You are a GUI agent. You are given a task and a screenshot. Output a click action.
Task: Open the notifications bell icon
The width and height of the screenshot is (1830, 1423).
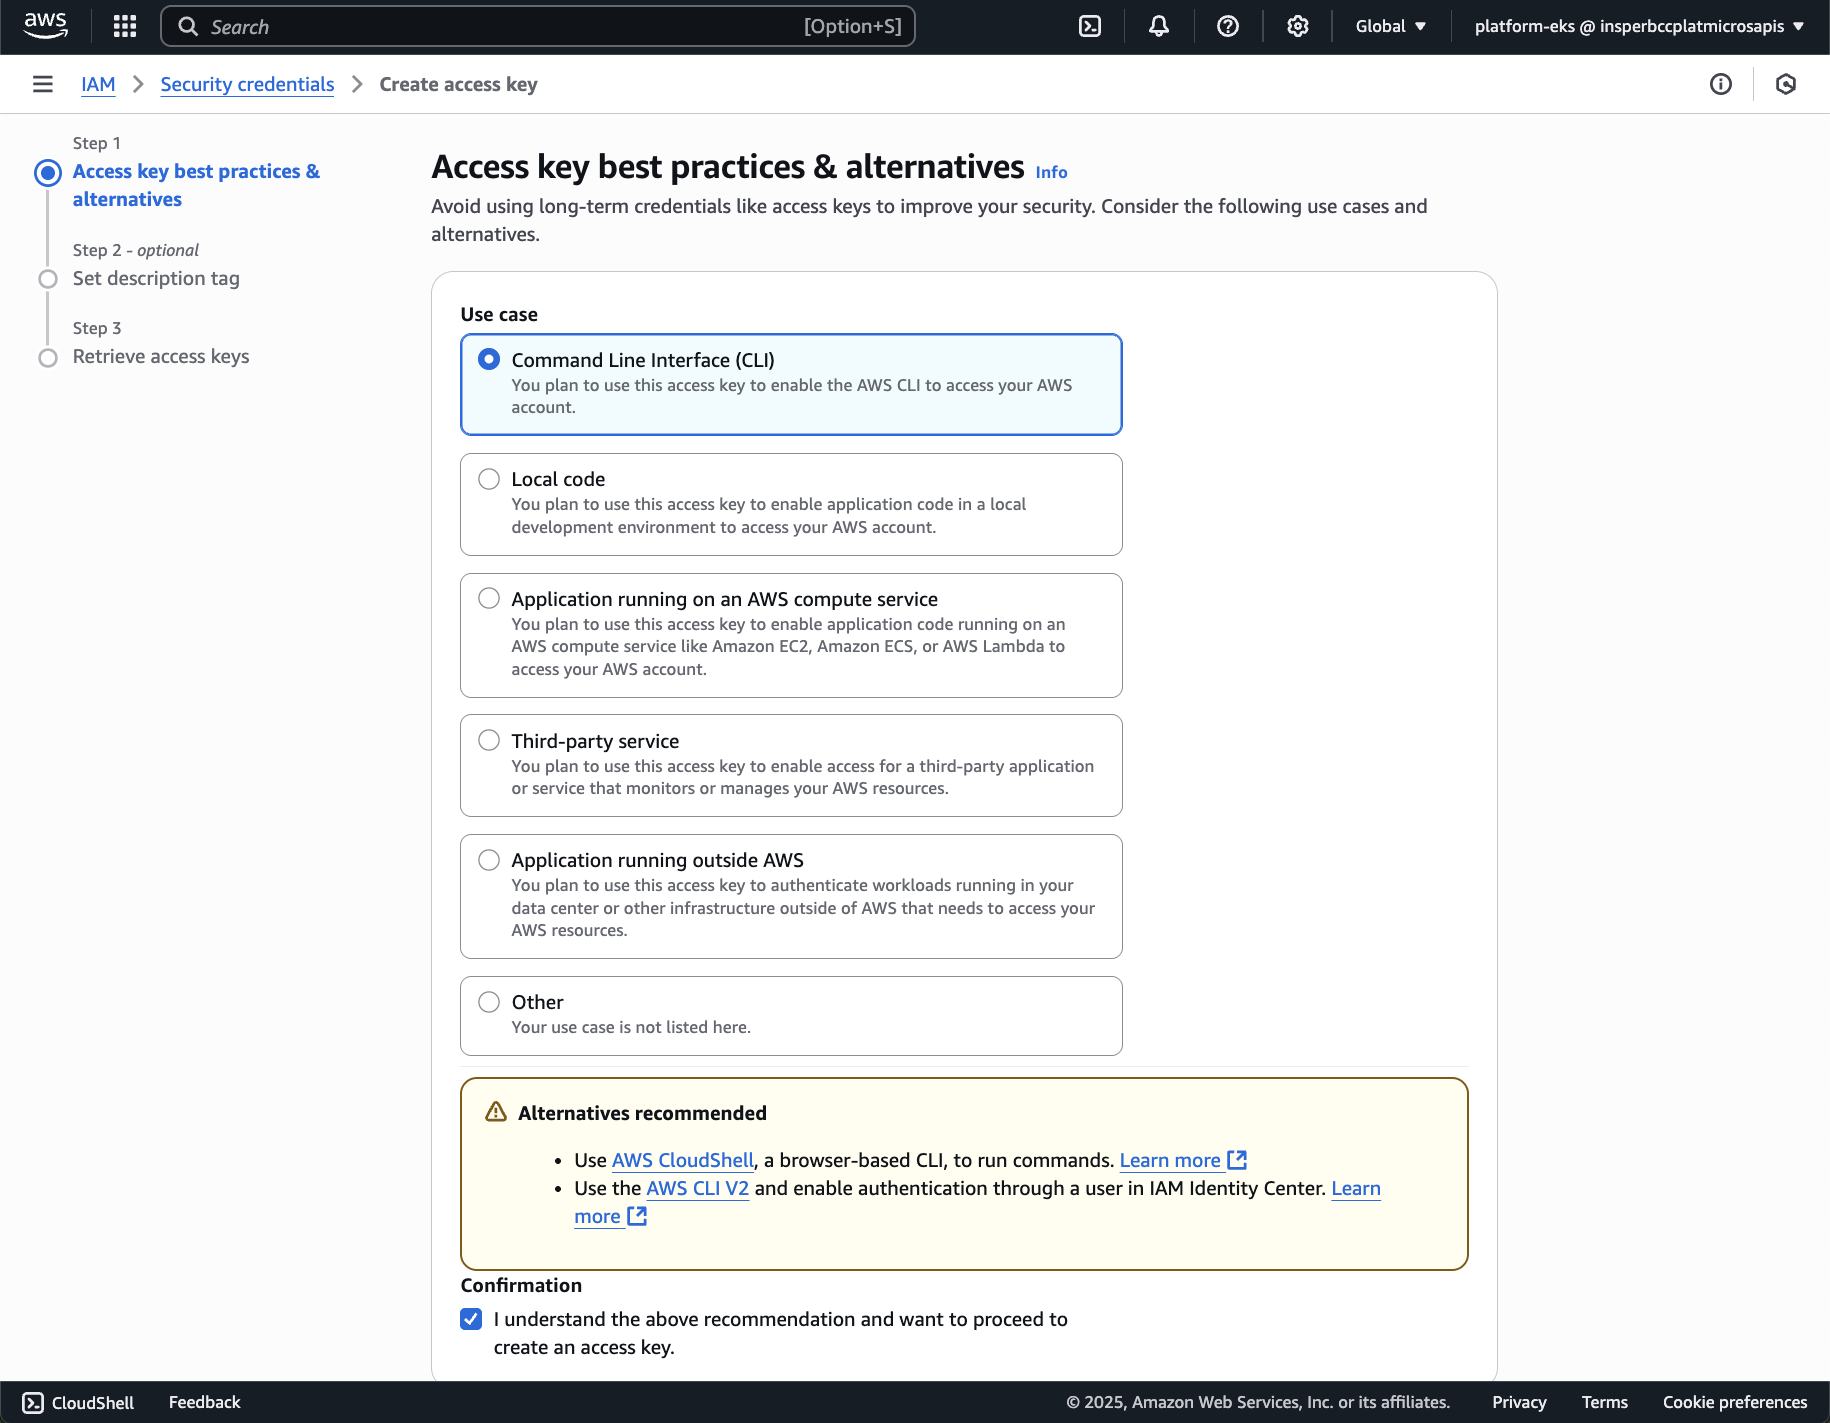coord(1159,26)
